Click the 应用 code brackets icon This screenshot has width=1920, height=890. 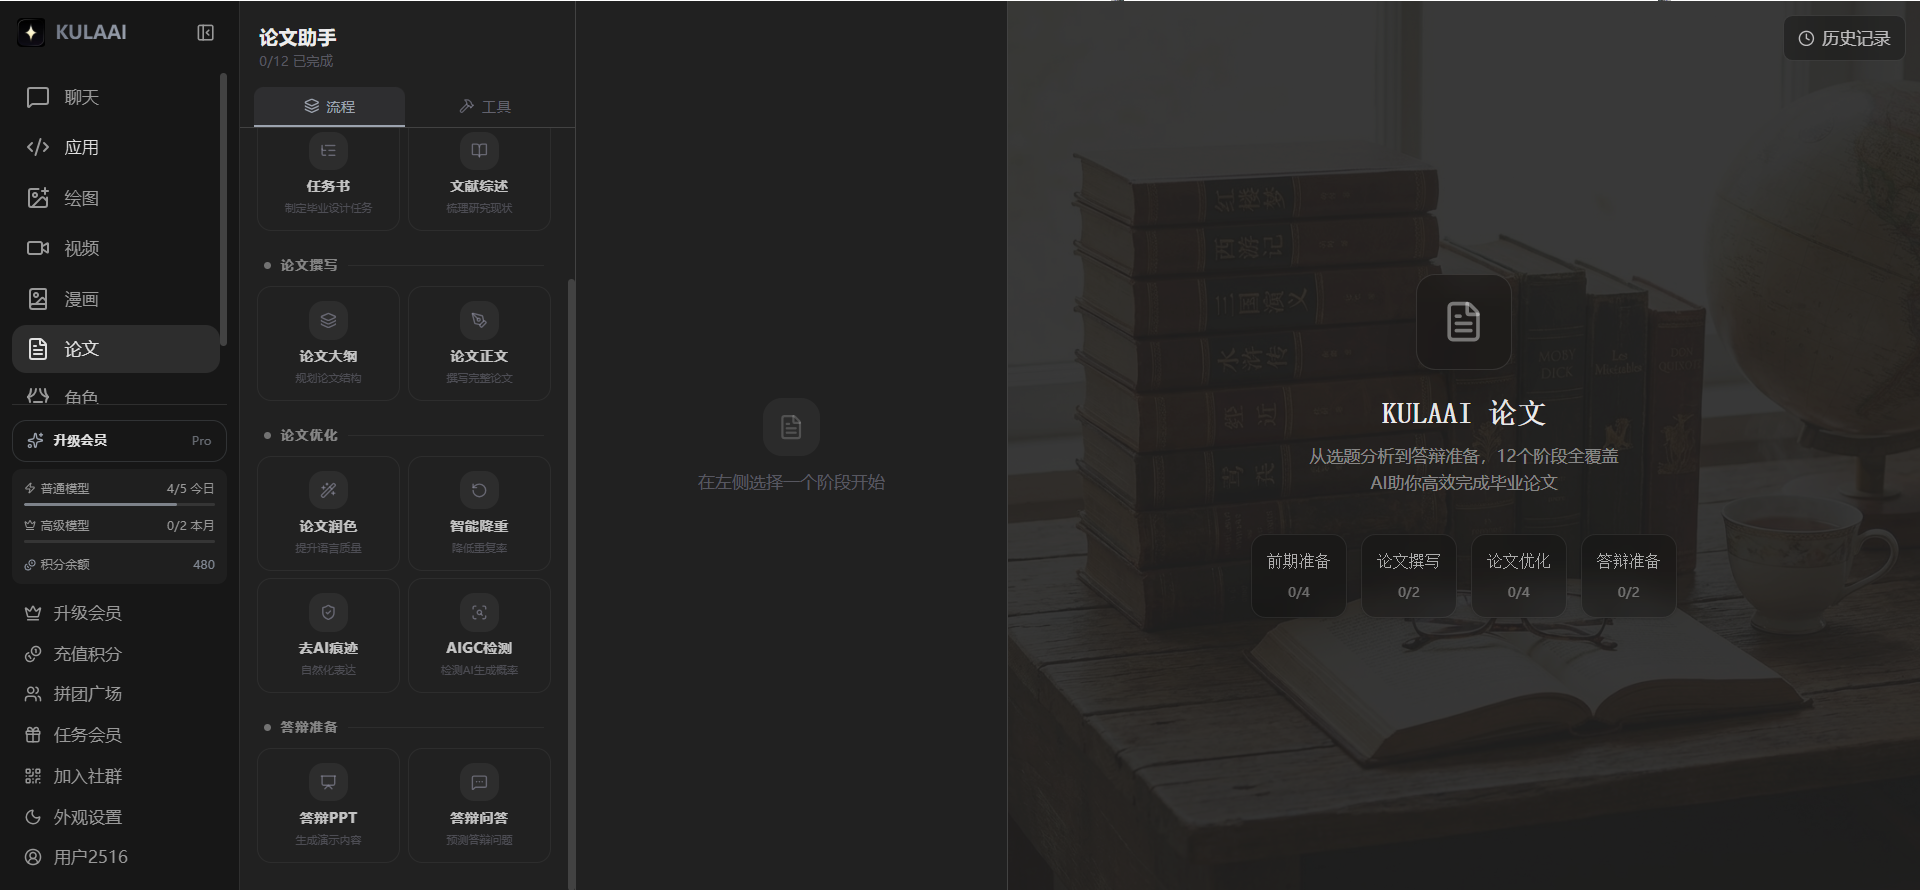(38, 147)
